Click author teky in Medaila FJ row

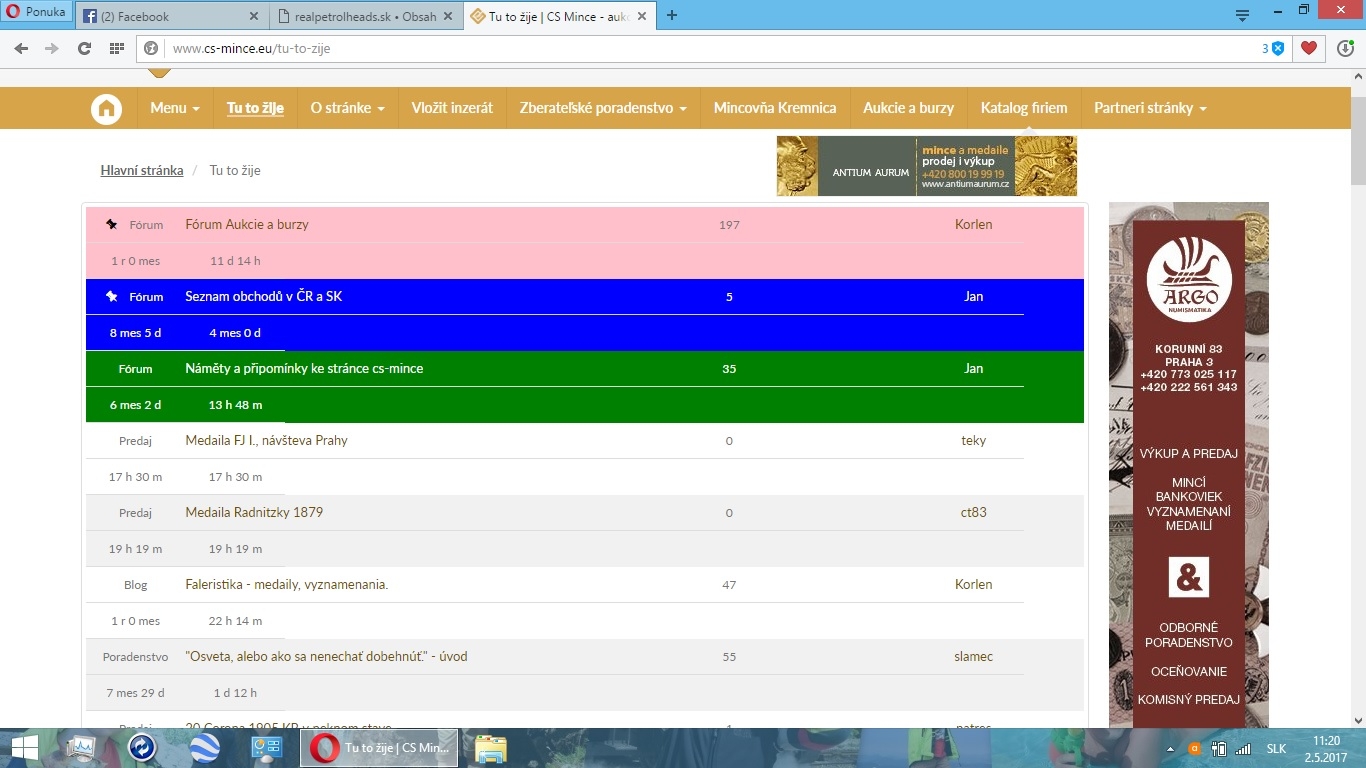pyautogui.click(x=974, y=441)
